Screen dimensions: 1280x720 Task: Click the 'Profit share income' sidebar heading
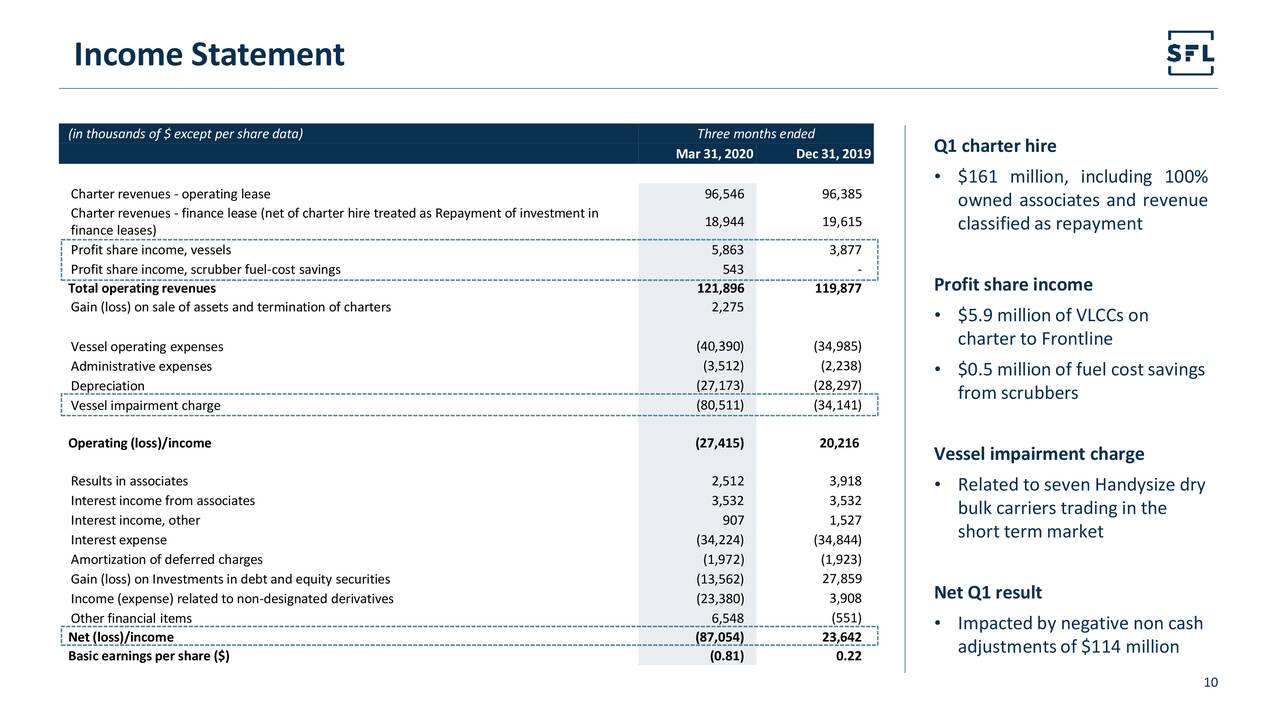(x=1013, y=284)
